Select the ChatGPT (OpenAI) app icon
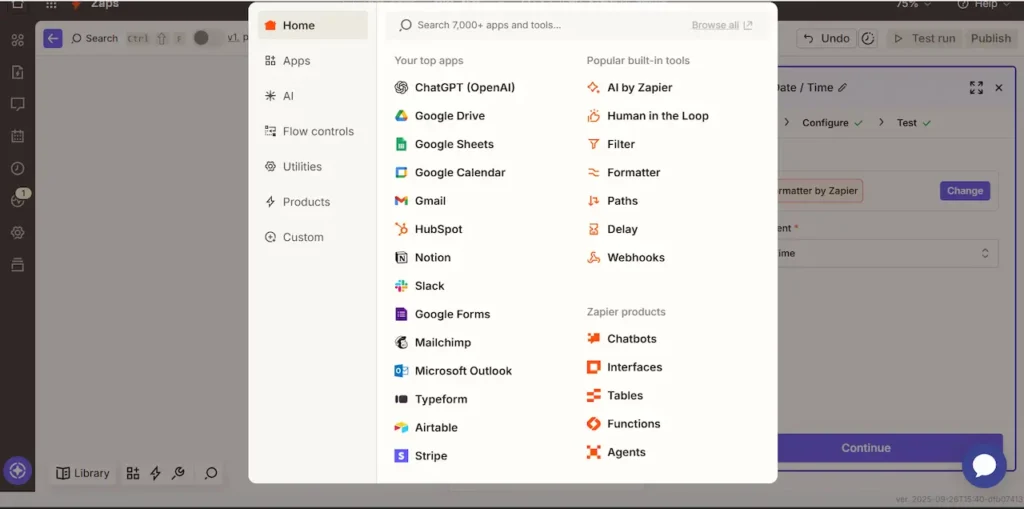The height and width of the screenshot is (509, 1024). (x=401, y=88)
